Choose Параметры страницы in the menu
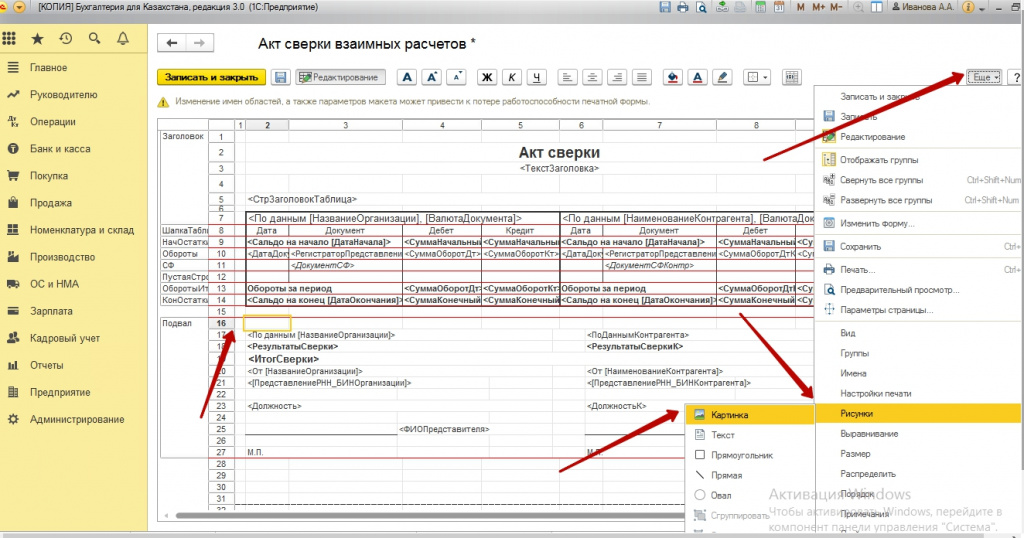1024x538 pixels. pos(886,310)
